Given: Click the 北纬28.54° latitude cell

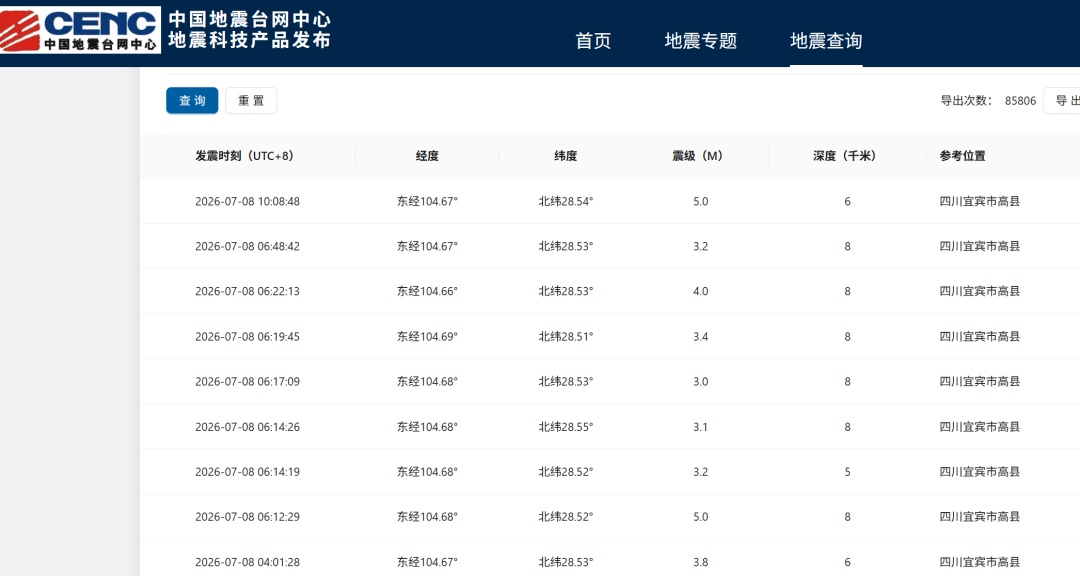Looking at the screenshot, I should point(565,201).
